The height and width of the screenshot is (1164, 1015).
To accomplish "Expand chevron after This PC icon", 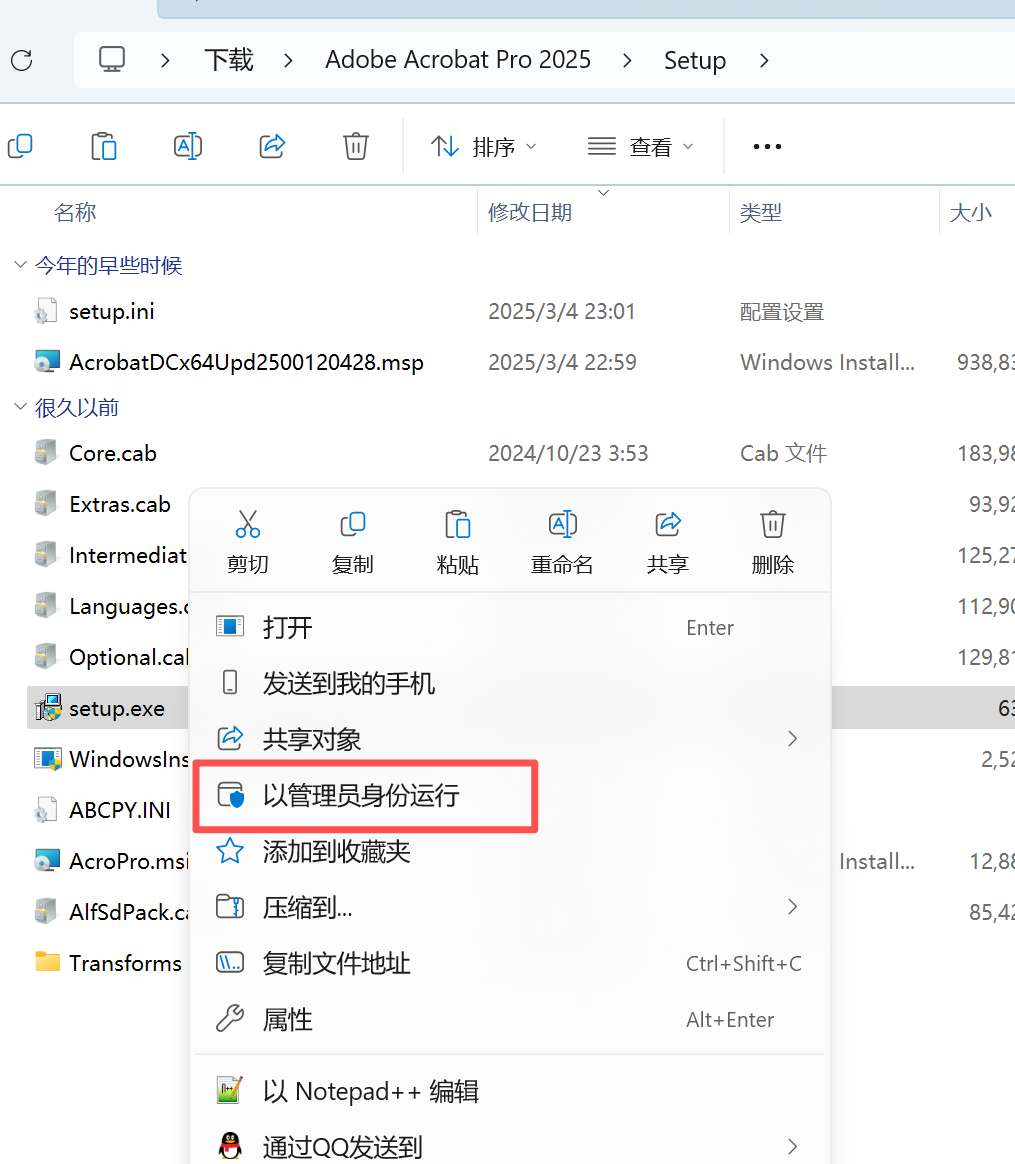I will click(165, 60).
